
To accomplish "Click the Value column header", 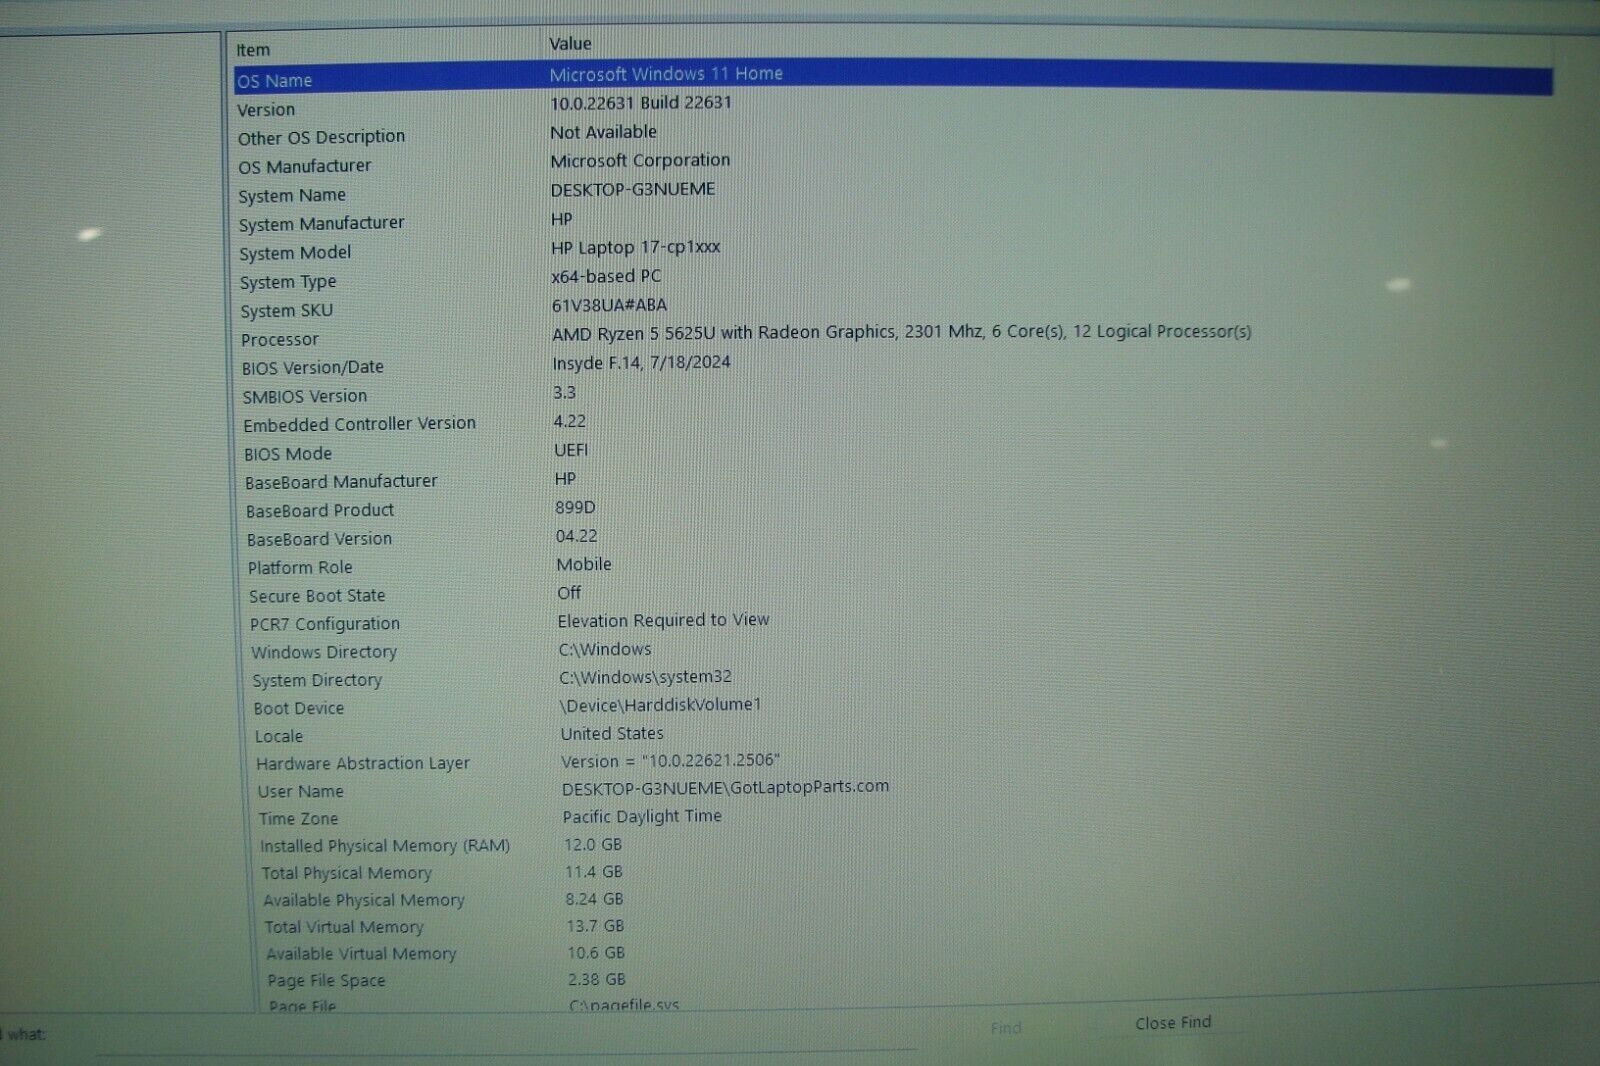I will click(570, 44).
